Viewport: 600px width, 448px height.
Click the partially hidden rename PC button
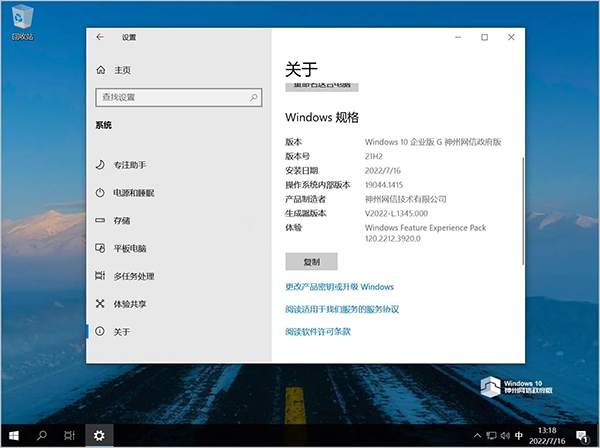(322, 87)
